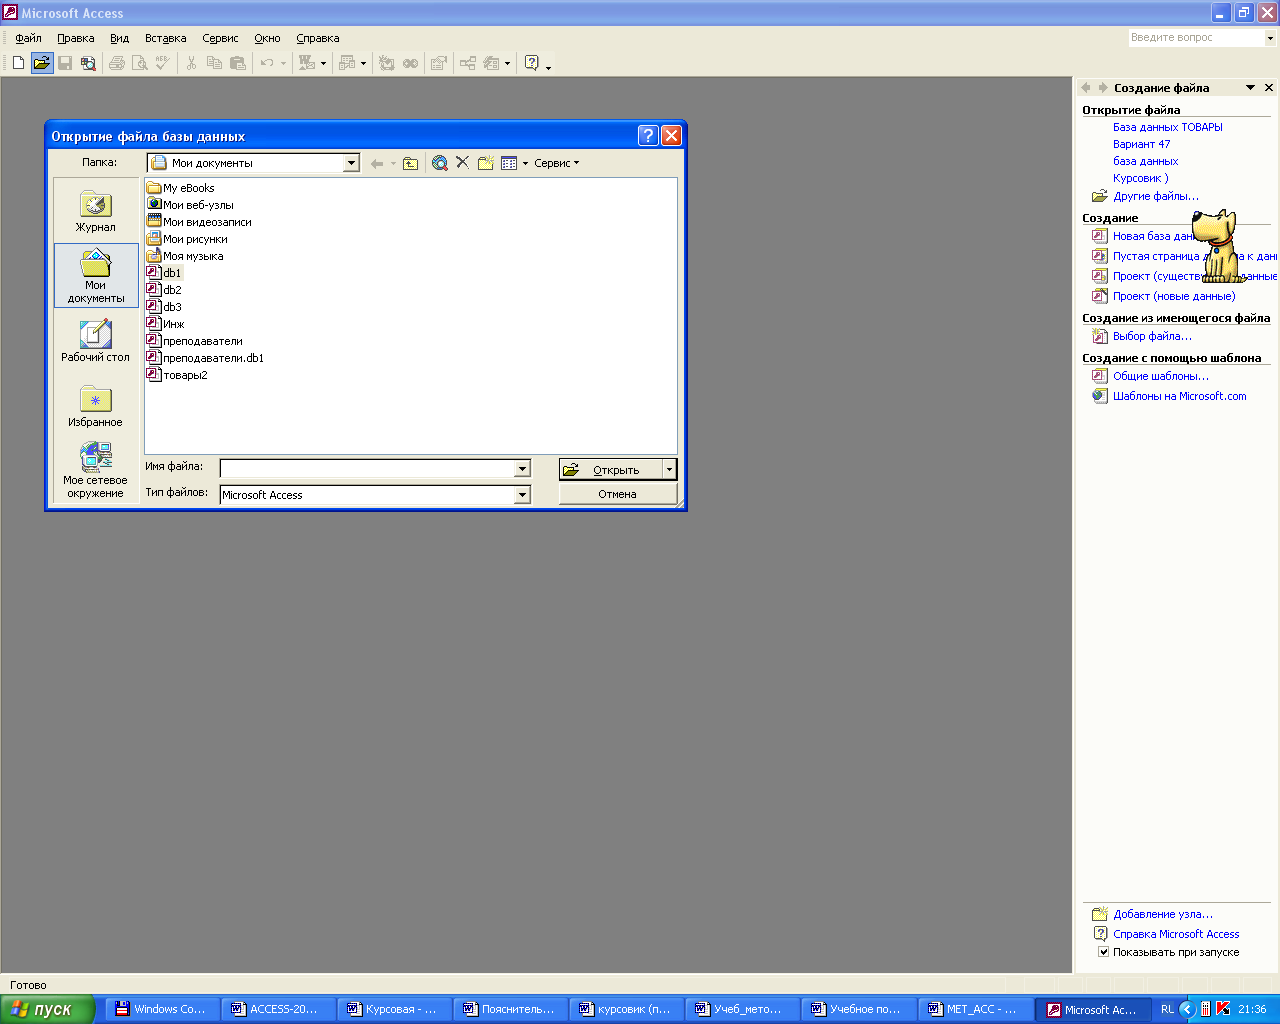
Task: Open the Вариант 47 recent file link
Action: pyautogui.click(x=1141, y=144)
